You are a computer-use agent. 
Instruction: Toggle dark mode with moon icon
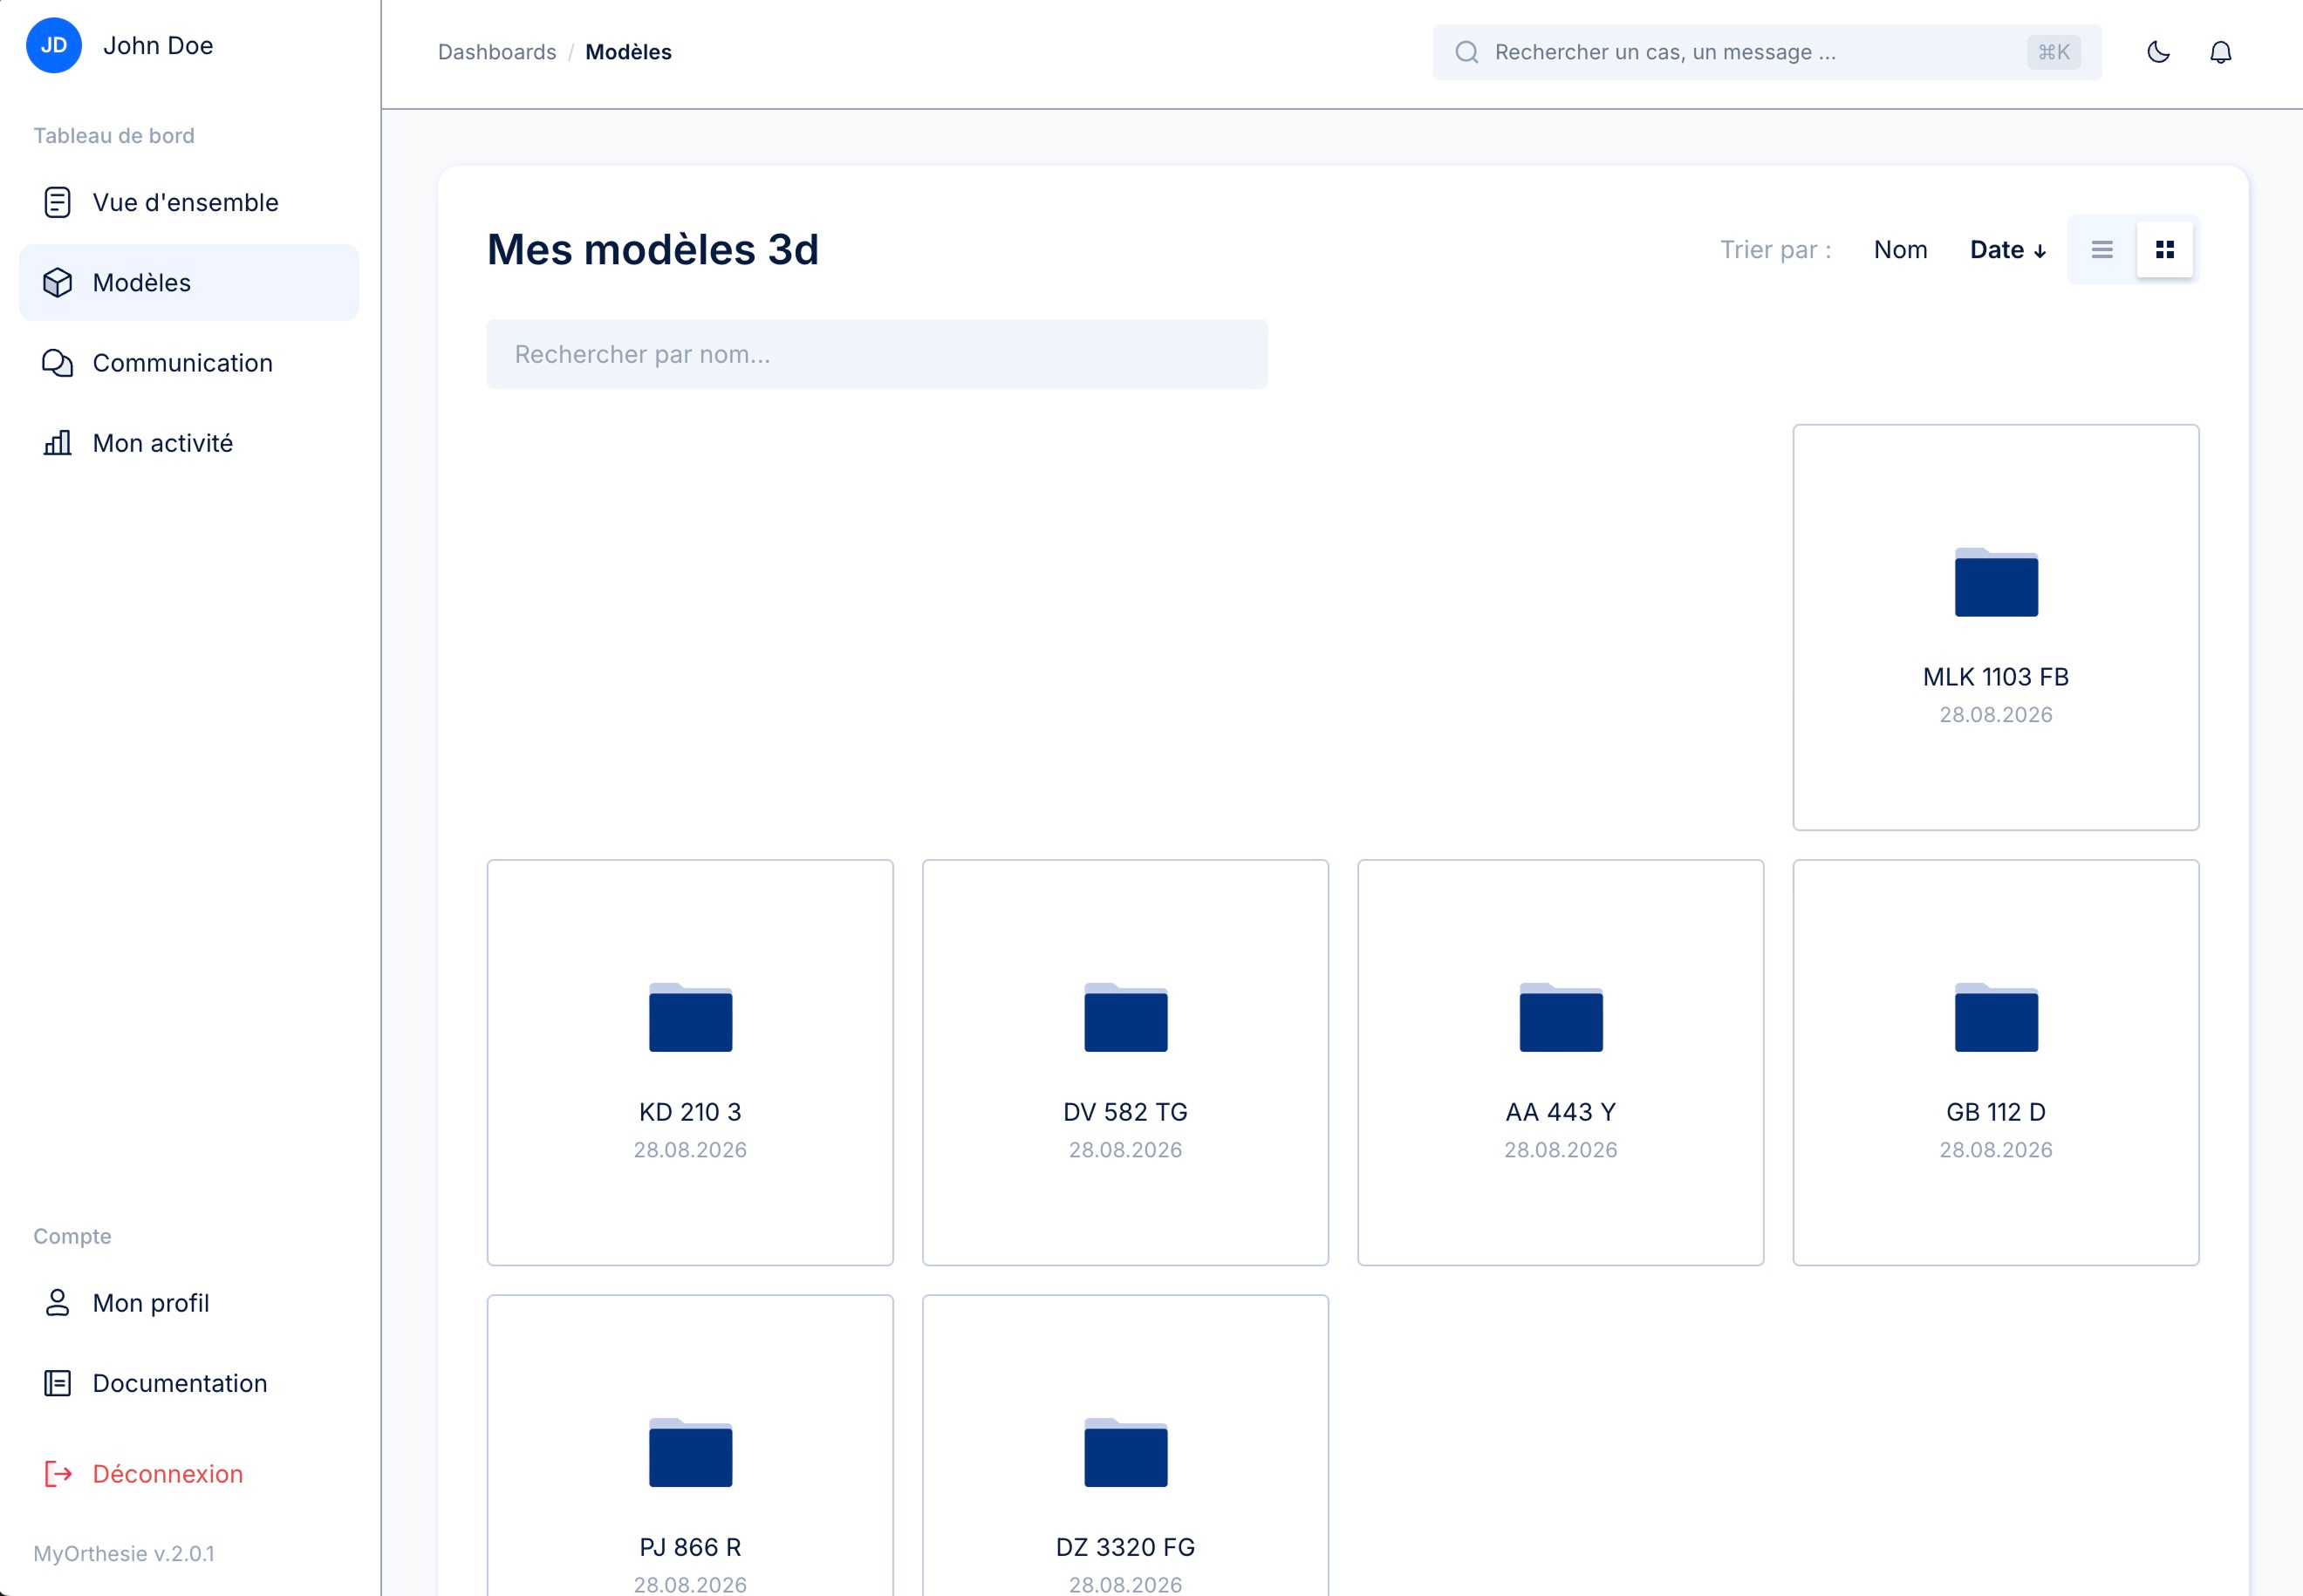click(2158, 52)
